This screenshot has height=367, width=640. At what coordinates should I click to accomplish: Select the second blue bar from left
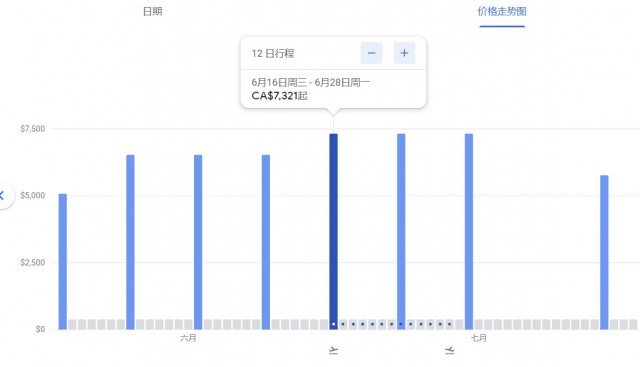click(130, 242)
